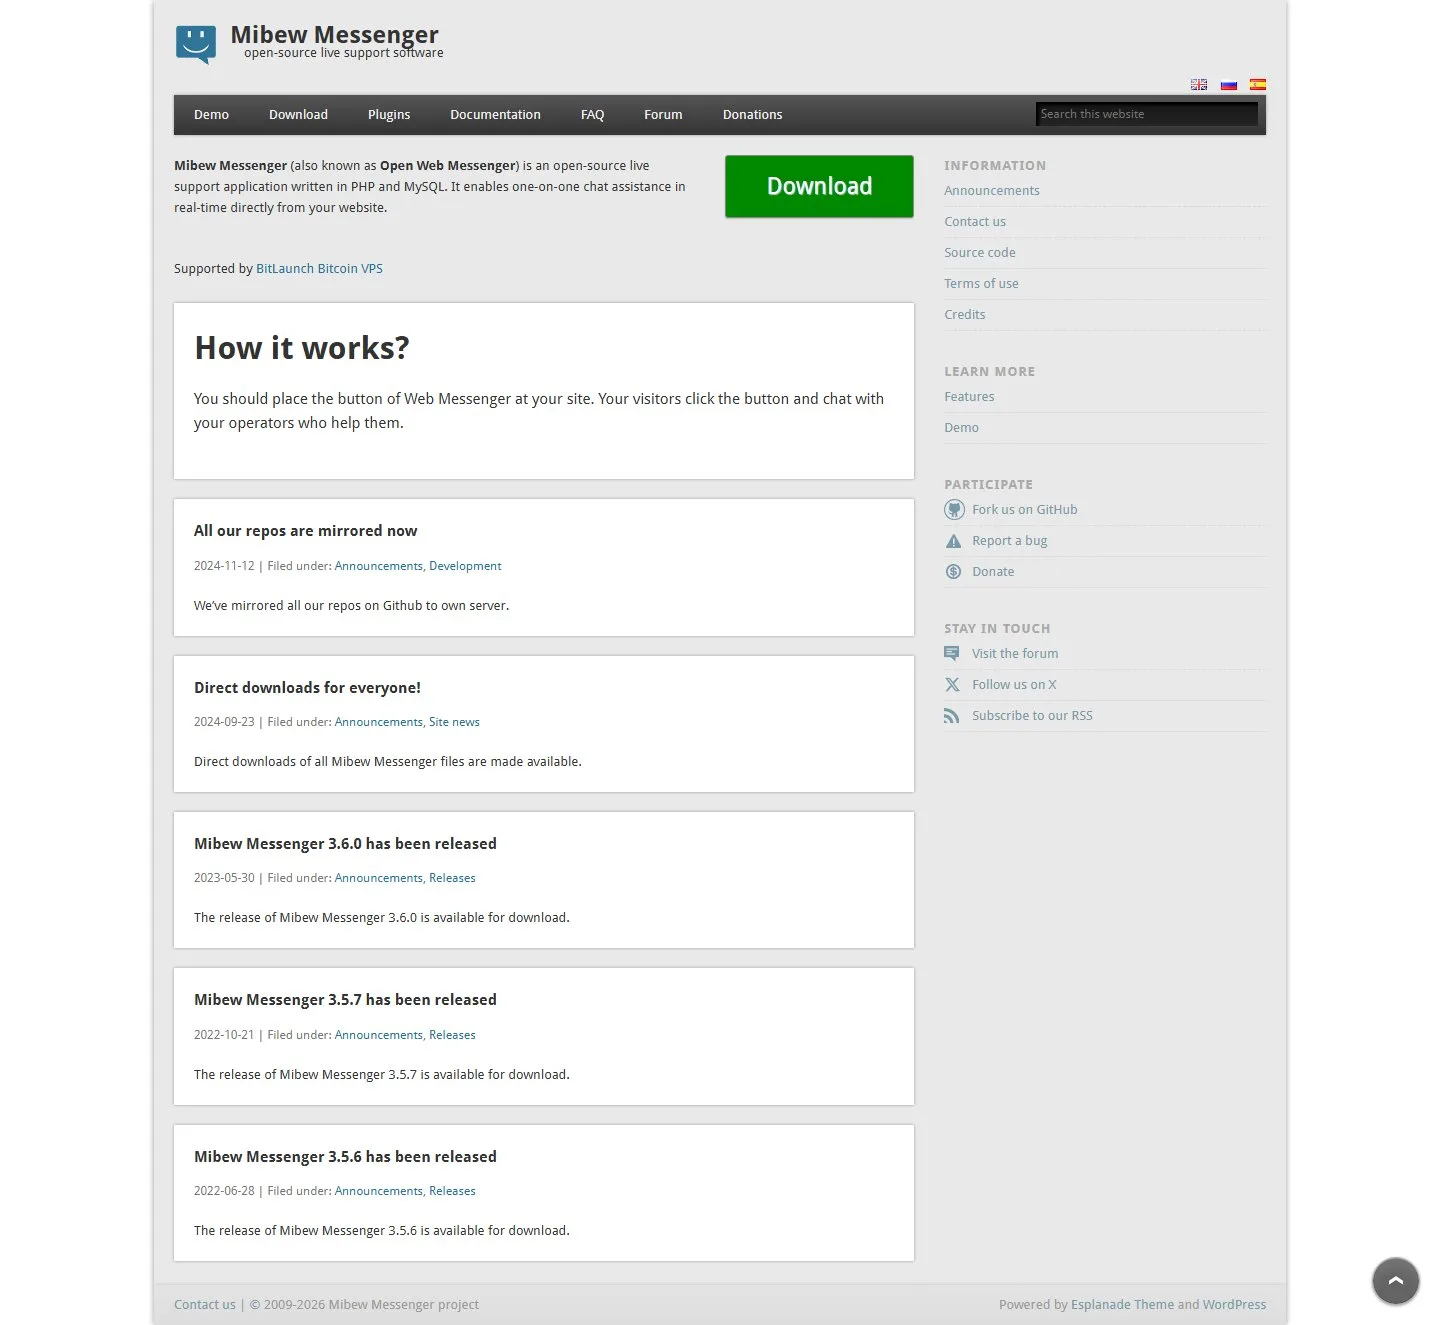Open the Documentation menu item
The image size is (1440, 1325).
tap(495, 115)
